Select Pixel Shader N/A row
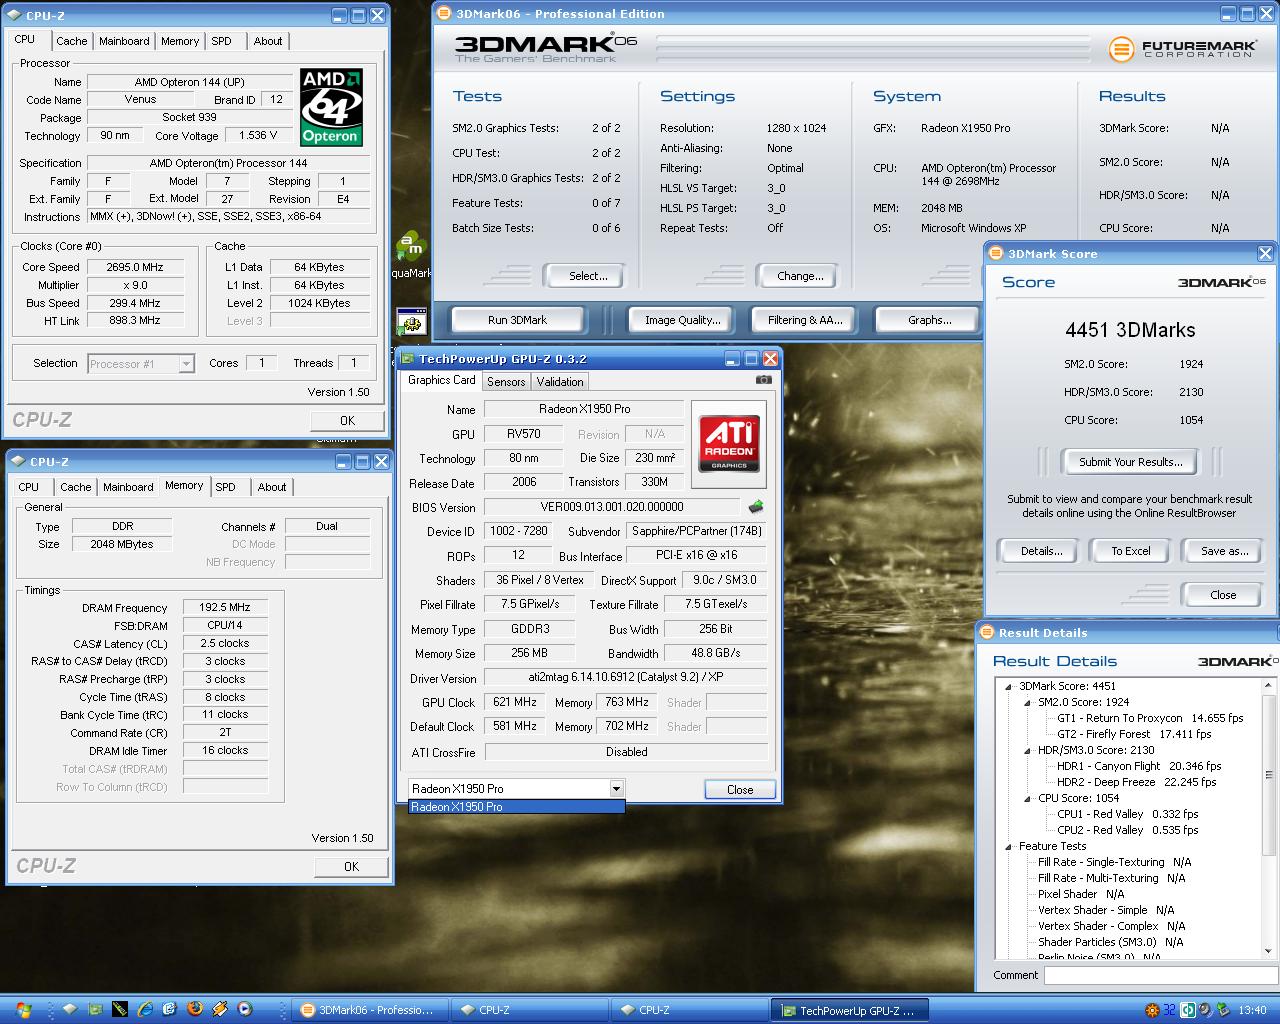This screenshot has width=1280, height=1024. pos(1081,894)
